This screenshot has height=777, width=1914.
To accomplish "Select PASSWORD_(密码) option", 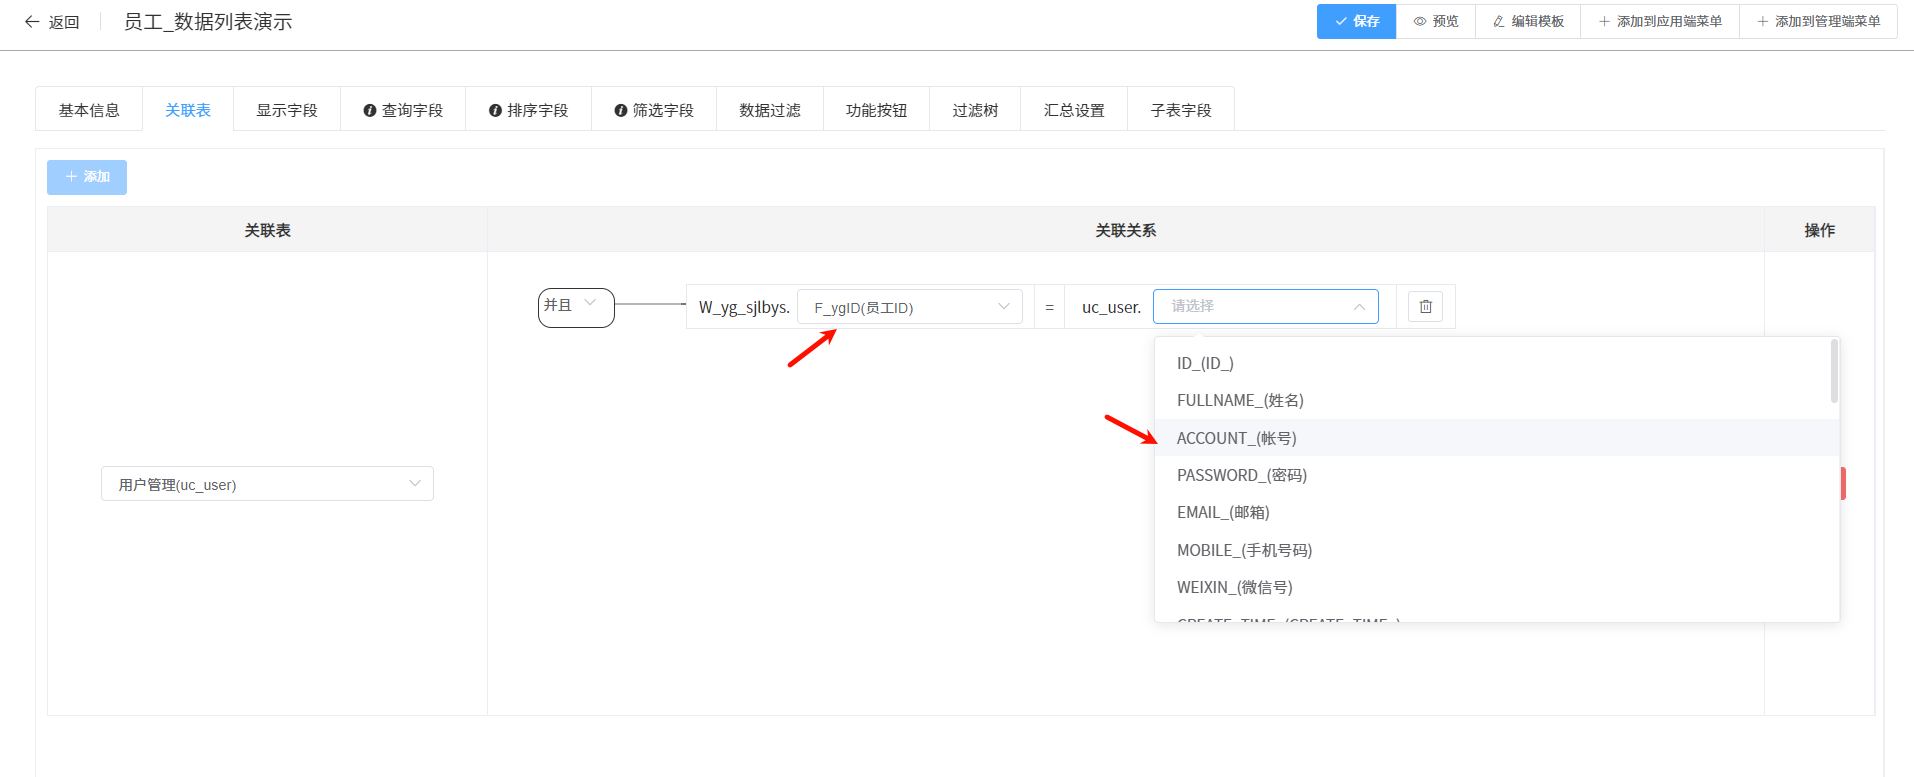I will pyautogui.click(x=1497, y=475).
